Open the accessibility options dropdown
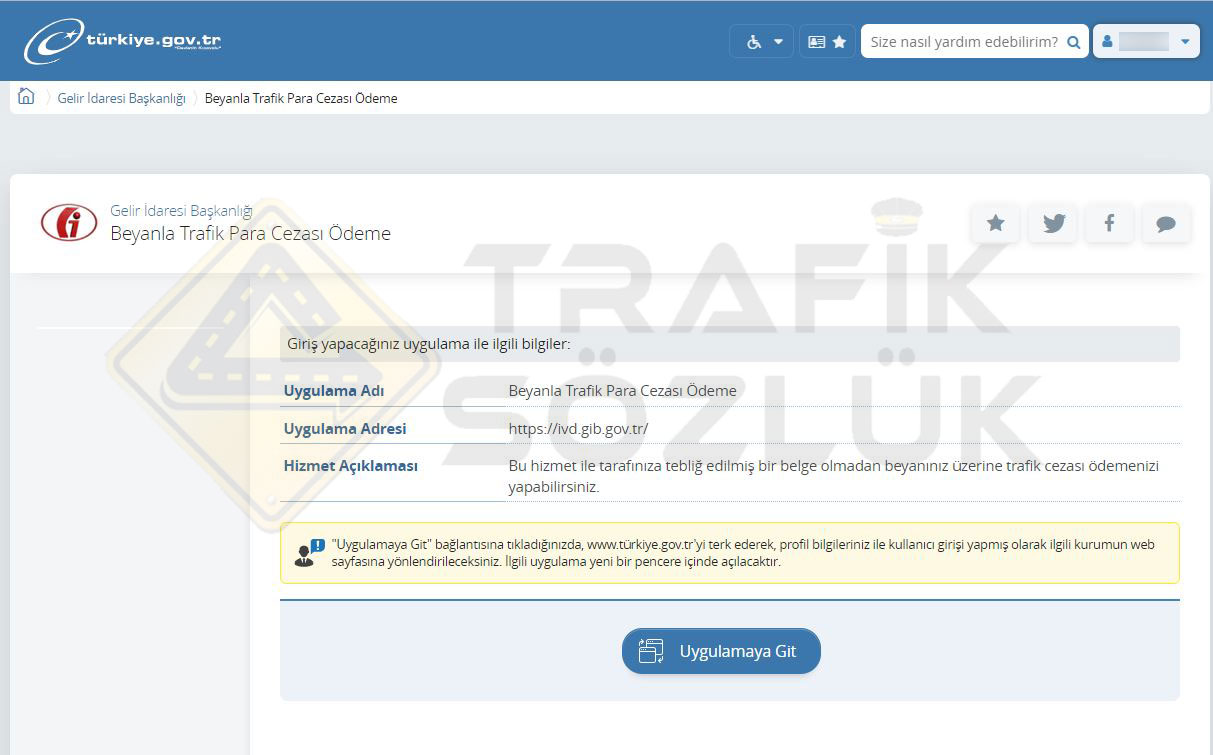Image resolution: width=1213 pixels, height=755 pixels. pos(762,42)
